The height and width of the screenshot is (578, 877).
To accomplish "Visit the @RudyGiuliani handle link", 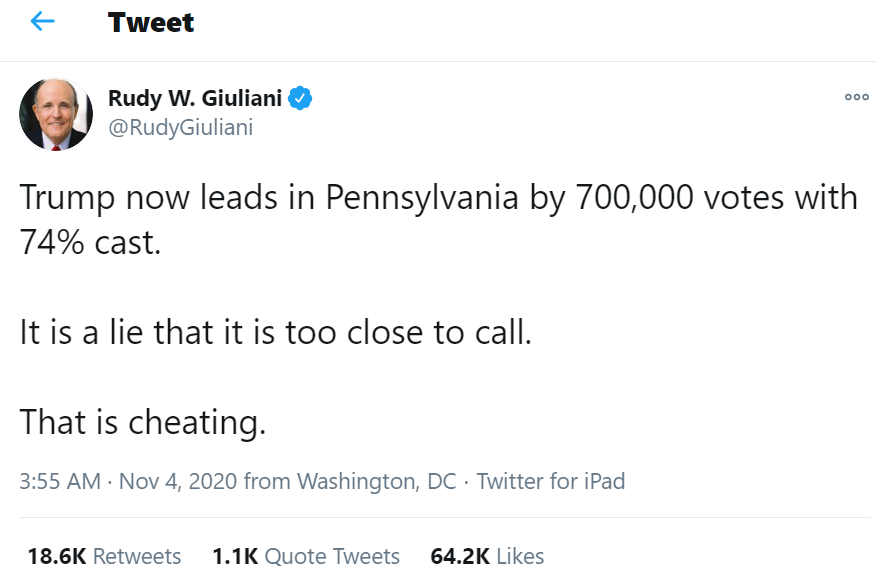I will point(180,127).
